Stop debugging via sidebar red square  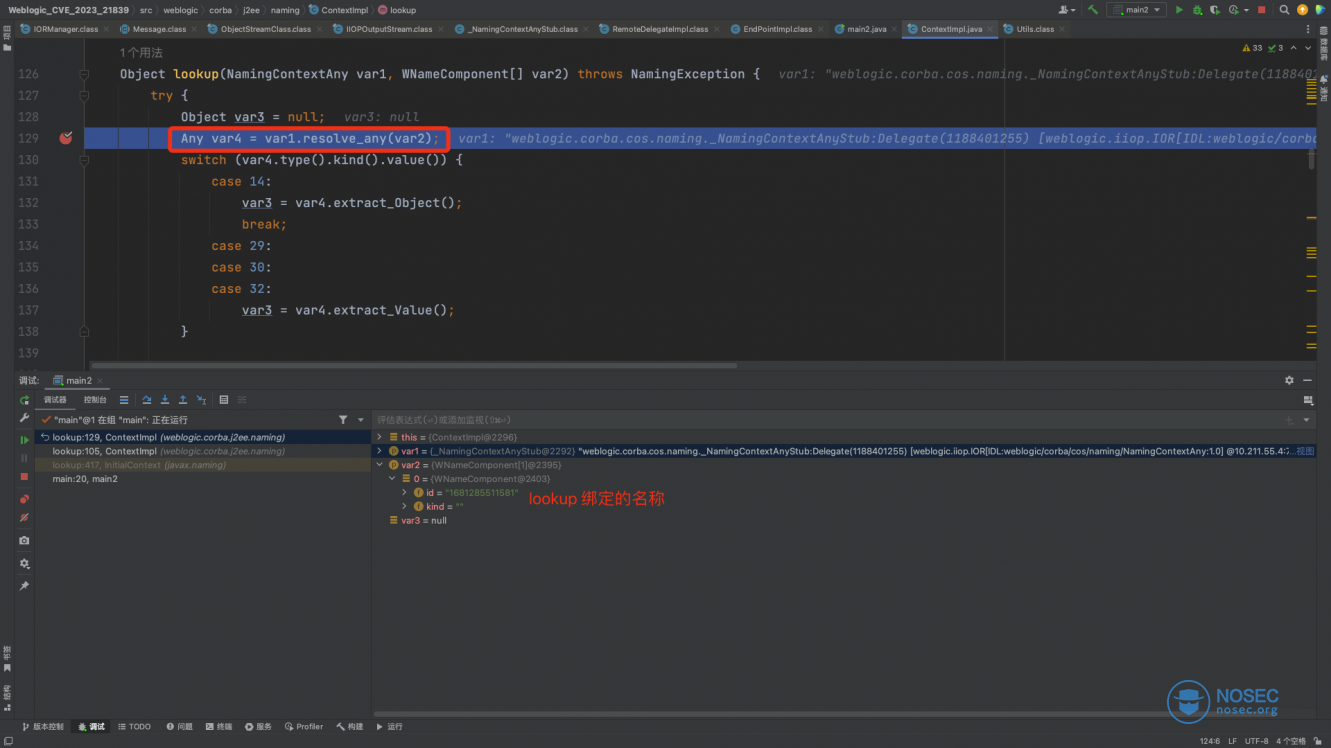tap(25, 476)
